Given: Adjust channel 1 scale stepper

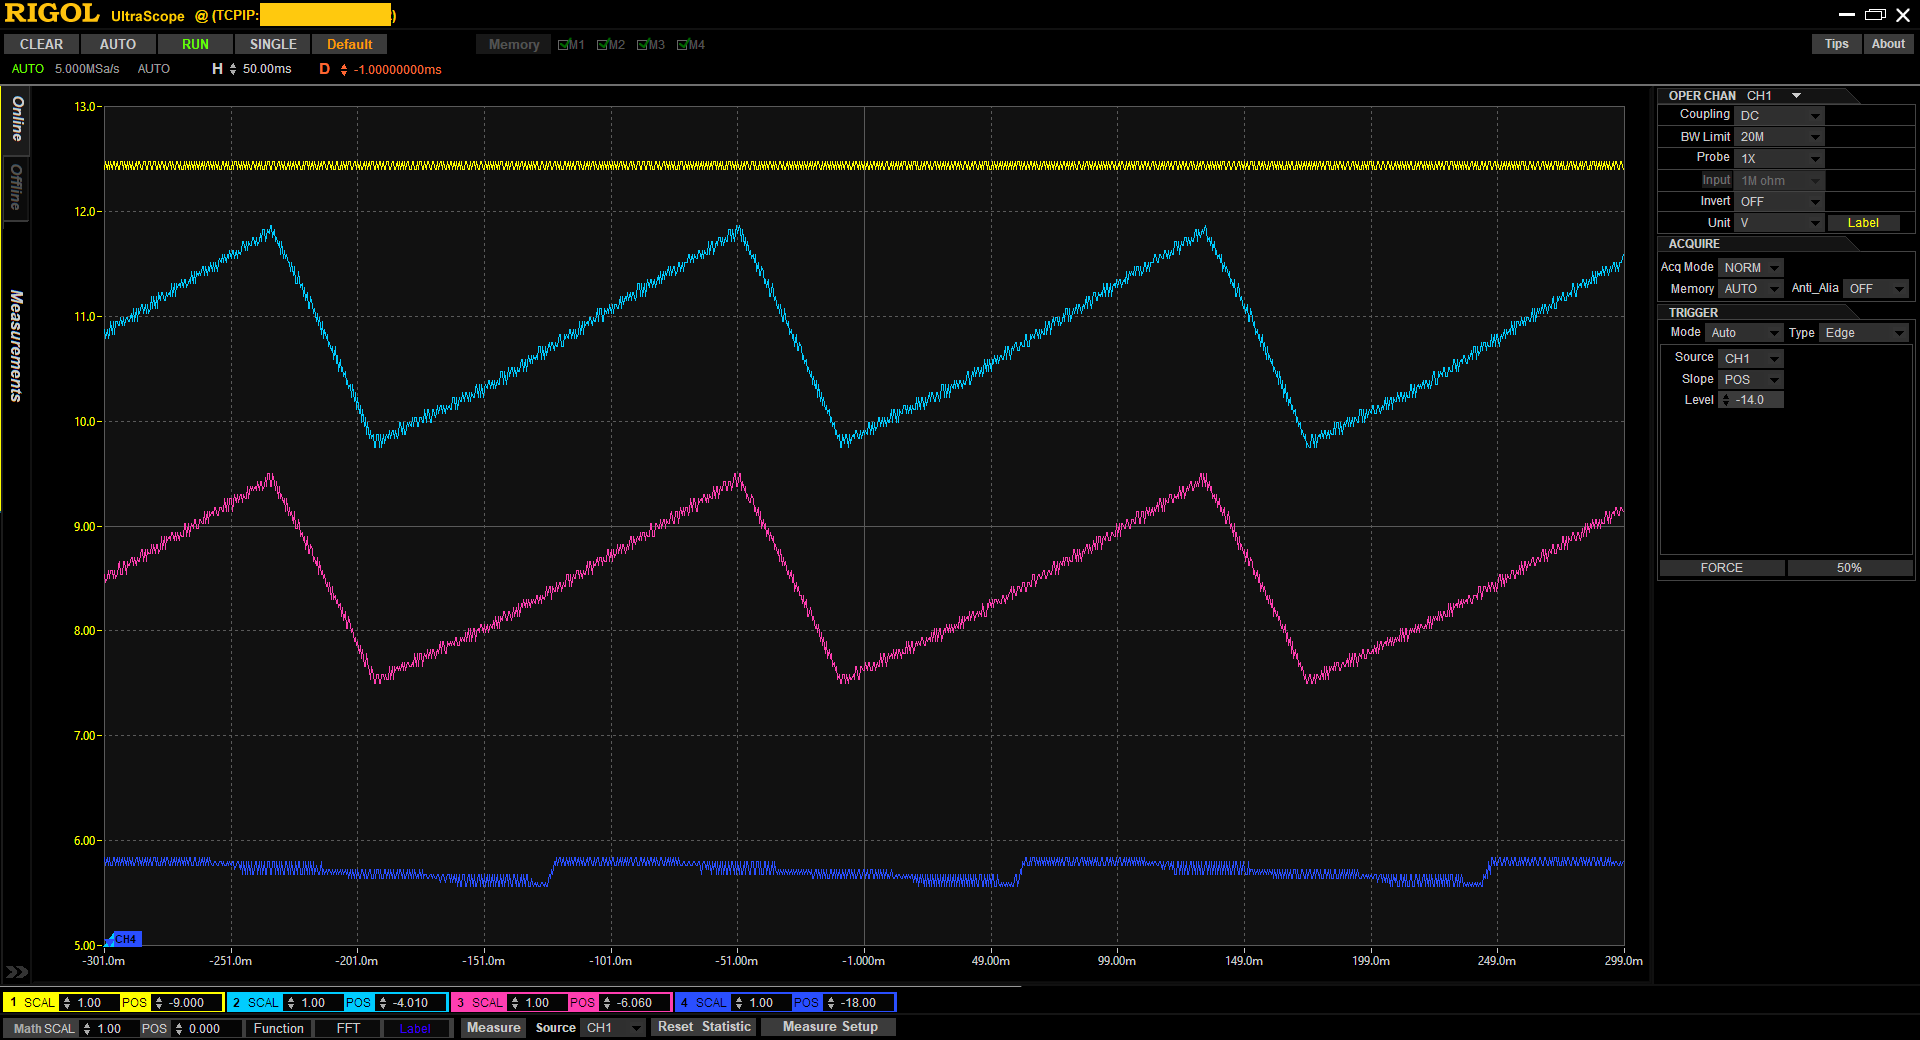Looking at the screenshot, I should (67, 1002).
